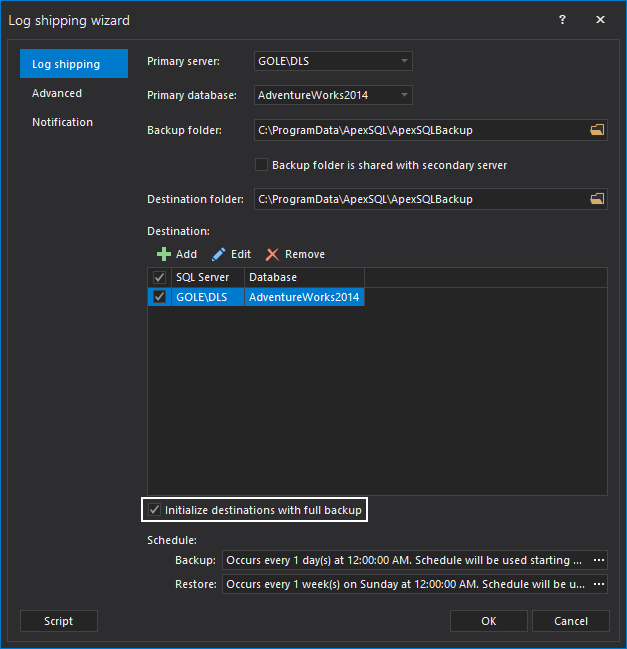Browse for destination folder using folder icon
Screen dimensions: 627x649
pyautogui.click(x=597, y=199)
